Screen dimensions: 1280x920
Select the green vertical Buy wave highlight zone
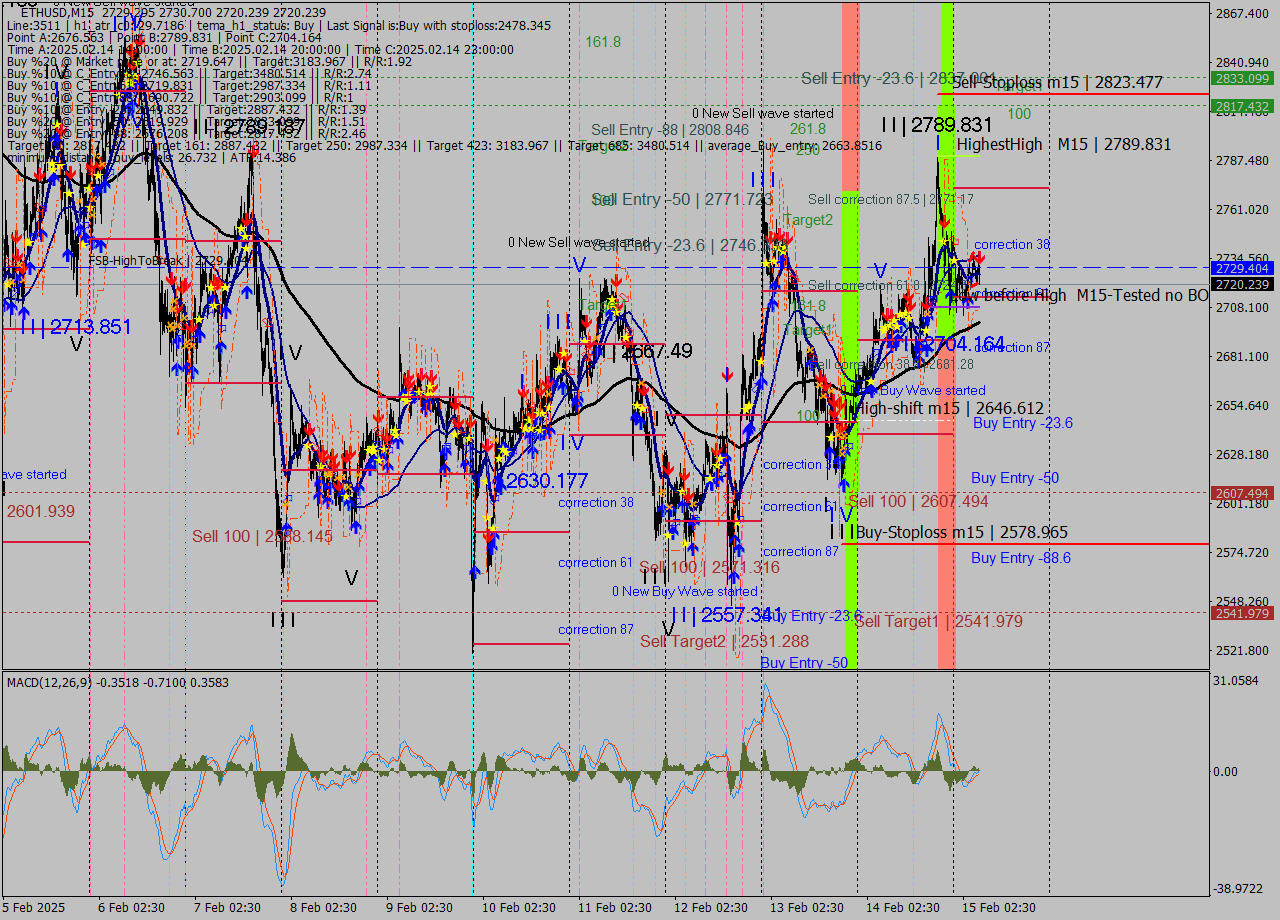click(850, 400)
